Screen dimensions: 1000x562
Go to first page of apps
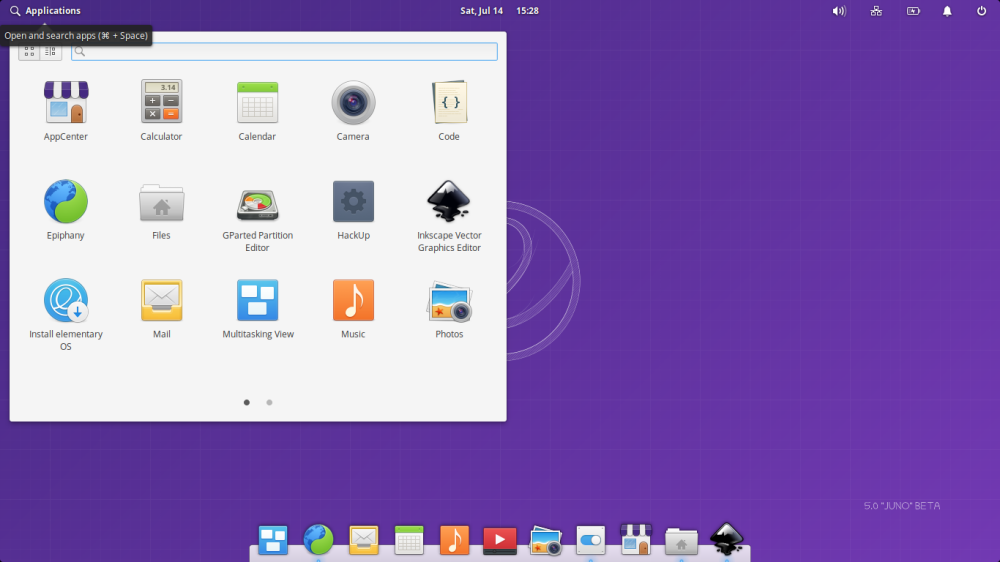click(x=247, y=403)
